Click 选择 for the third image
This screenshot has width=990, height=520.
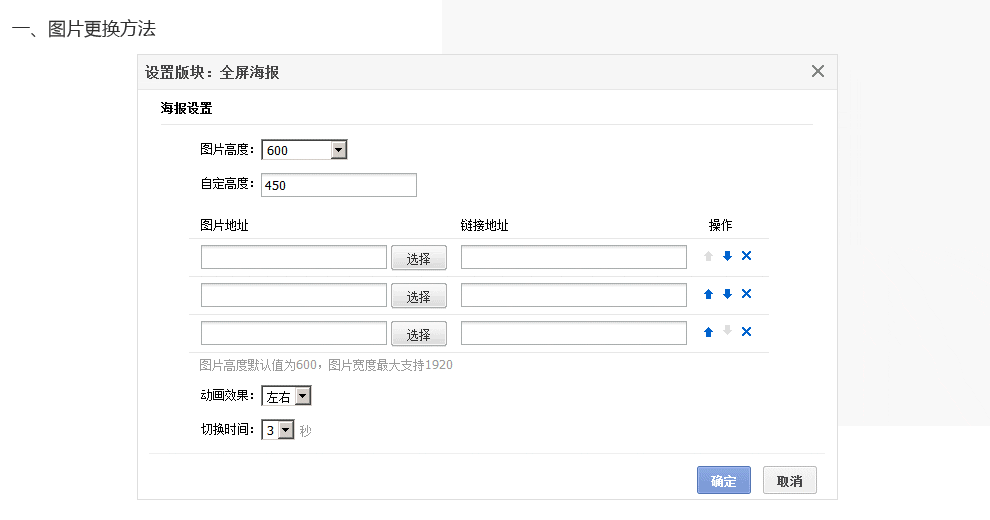pyautogui.click(x=418, y=334)
